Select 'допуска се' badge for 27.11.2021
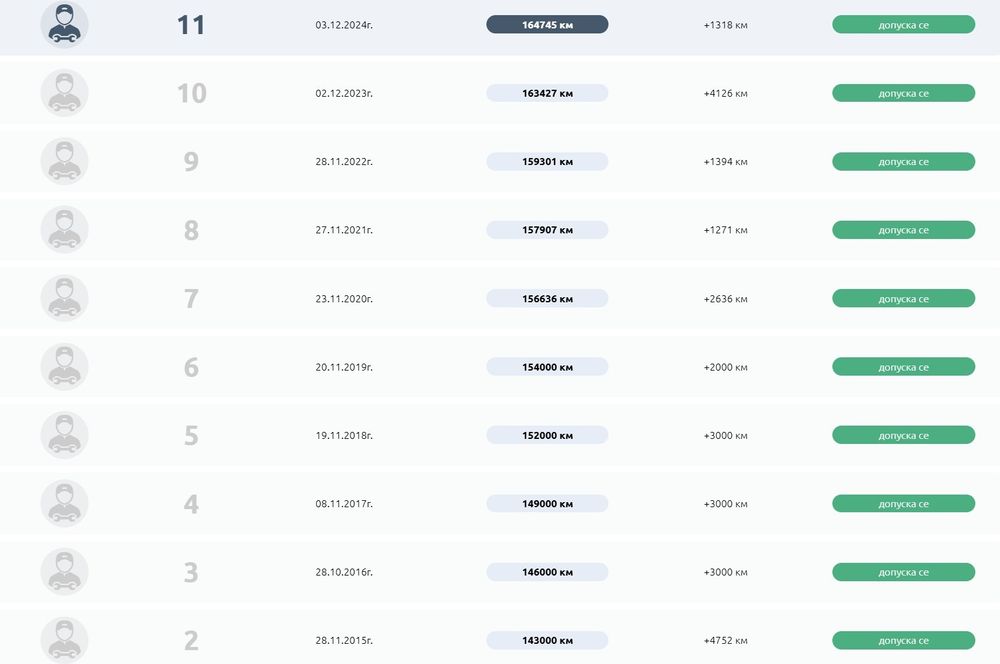The image size is (1000, 664). (x=903, y=230)
